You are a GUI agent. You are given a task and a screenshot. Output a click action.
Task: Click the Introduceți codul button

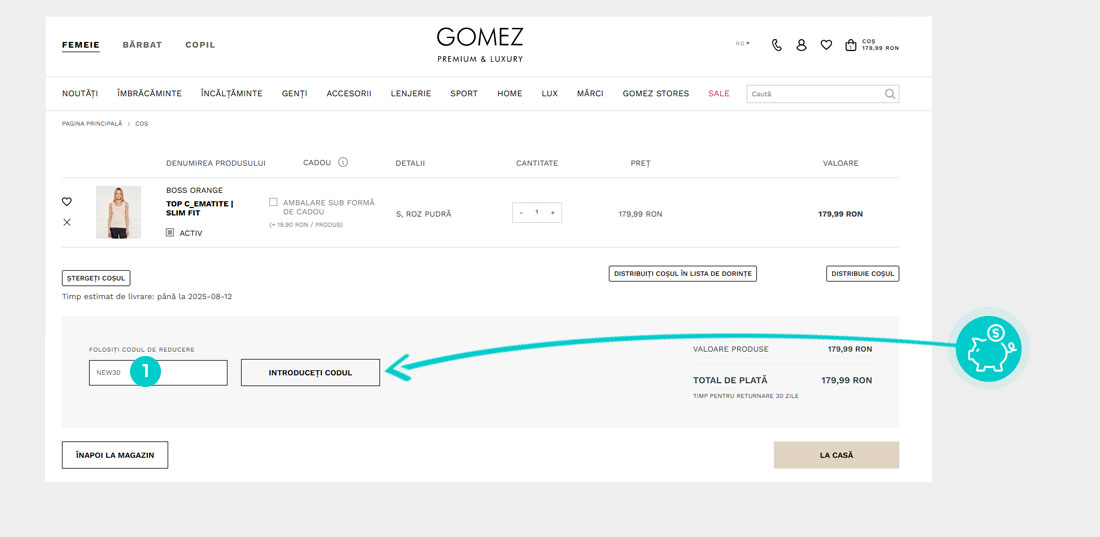[x=310, y=373]
